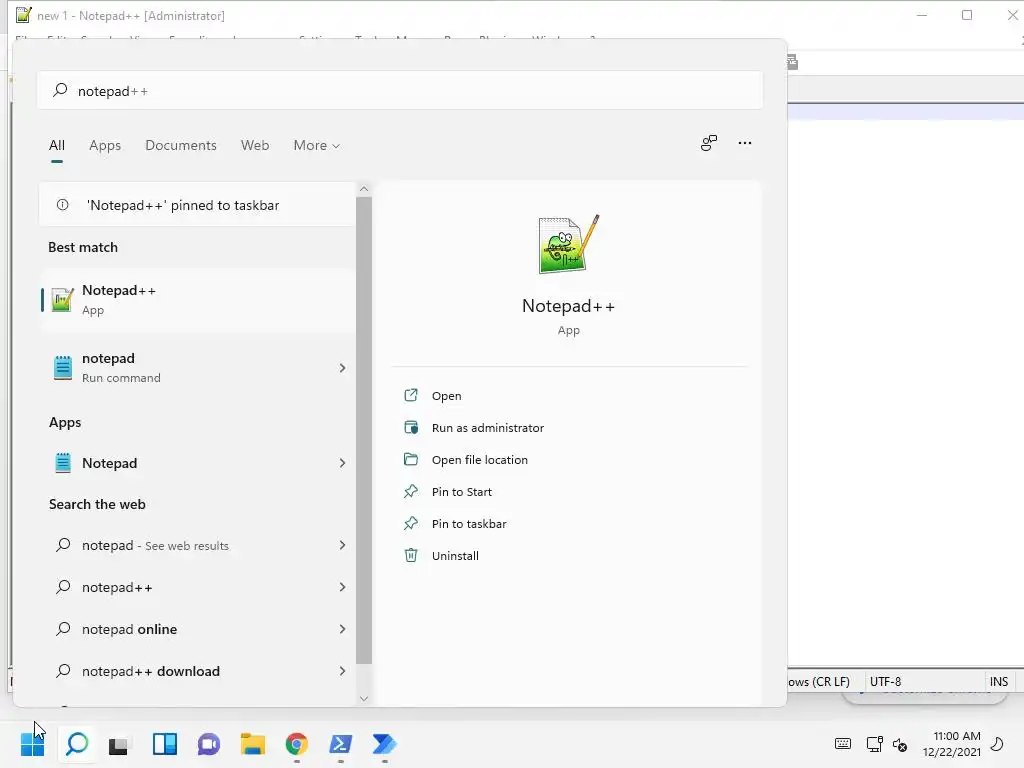Screen dimensions: 1024x768
Task: Open File Explorer from the taskbar
Action: [253, 744]
